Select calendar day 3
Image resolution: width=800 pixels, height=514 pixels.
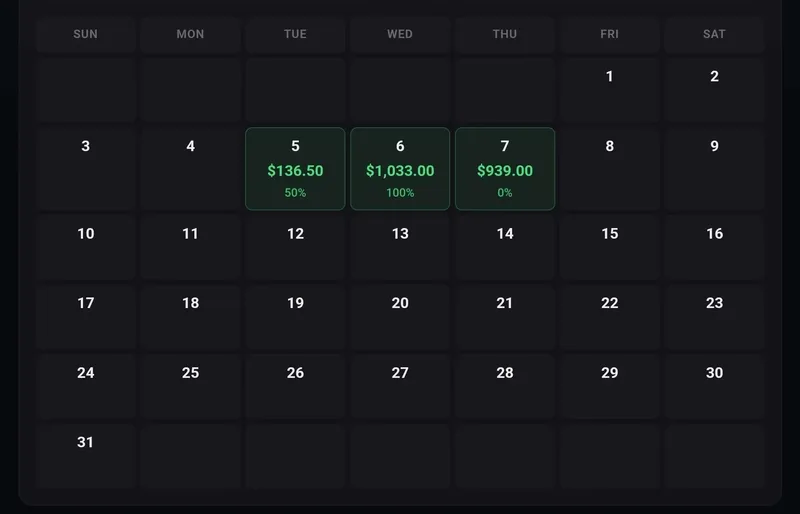coord(86,168)
